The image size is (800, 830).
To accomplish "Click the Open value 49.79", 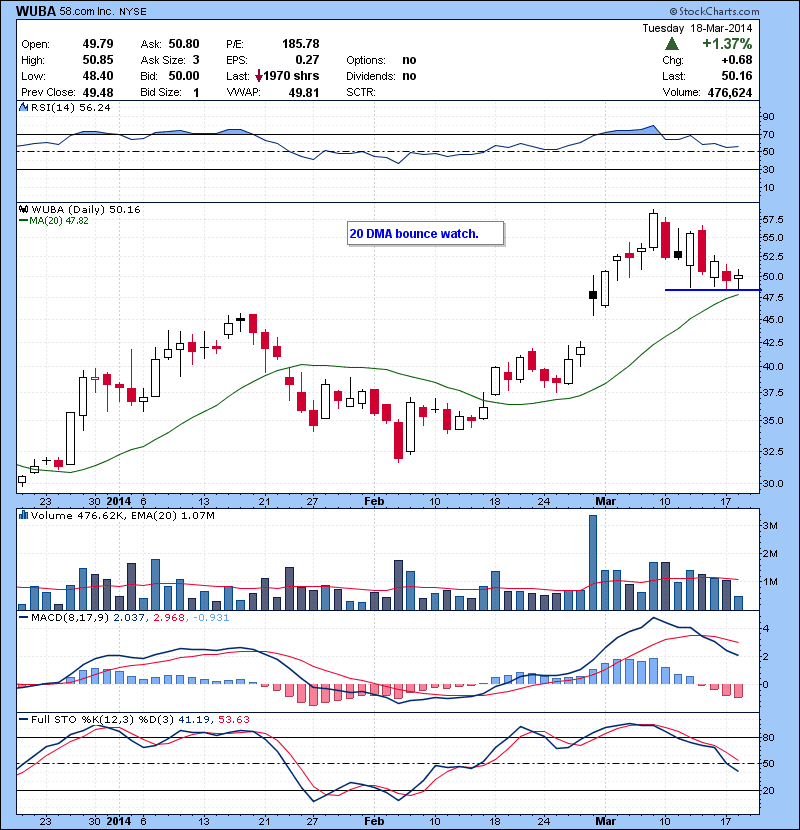I will [98, 44].
